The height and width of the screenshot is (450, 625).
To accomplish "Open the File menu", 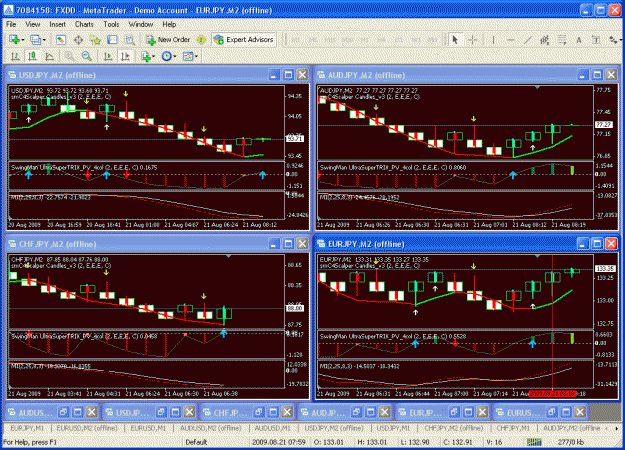I will [11, 24].
